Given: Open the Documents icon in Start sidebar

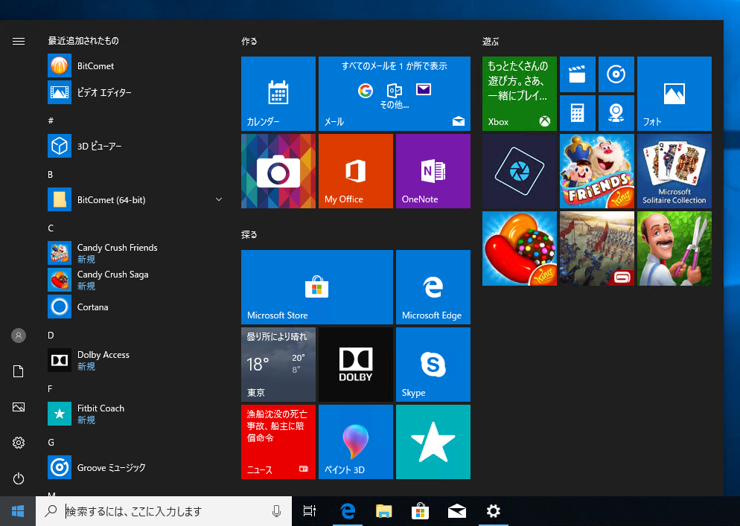Looking at the screenshot, I should click(18, 371).
